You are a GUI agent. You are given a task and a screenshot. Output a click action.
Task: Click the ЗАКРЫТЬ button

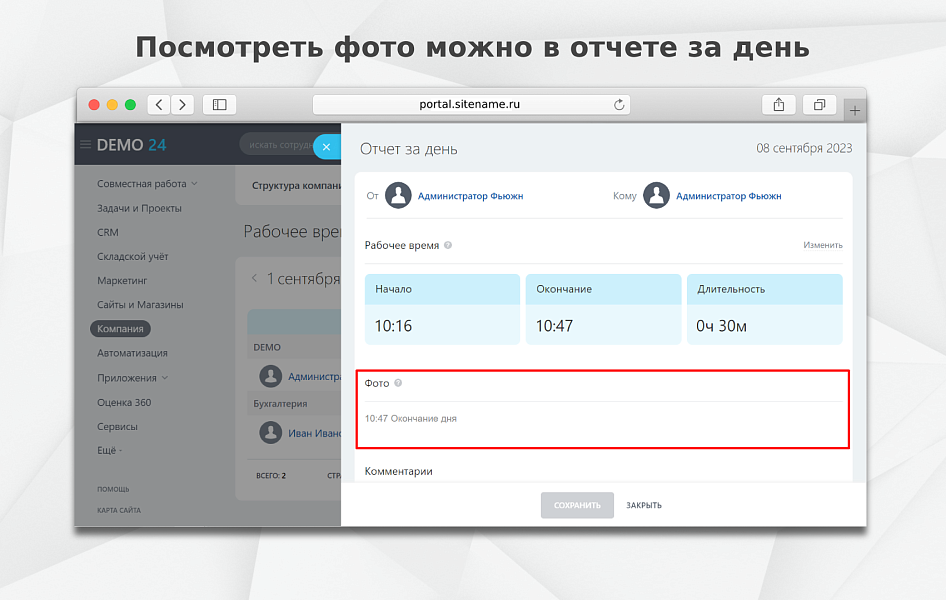pyautogui.click(x=644, y=505)
